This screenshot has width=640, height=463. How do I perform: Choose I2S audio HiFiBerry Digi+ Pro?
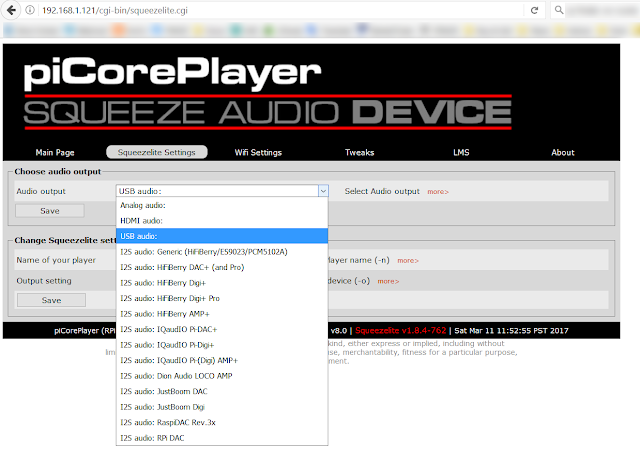click(x=222, y=298)
